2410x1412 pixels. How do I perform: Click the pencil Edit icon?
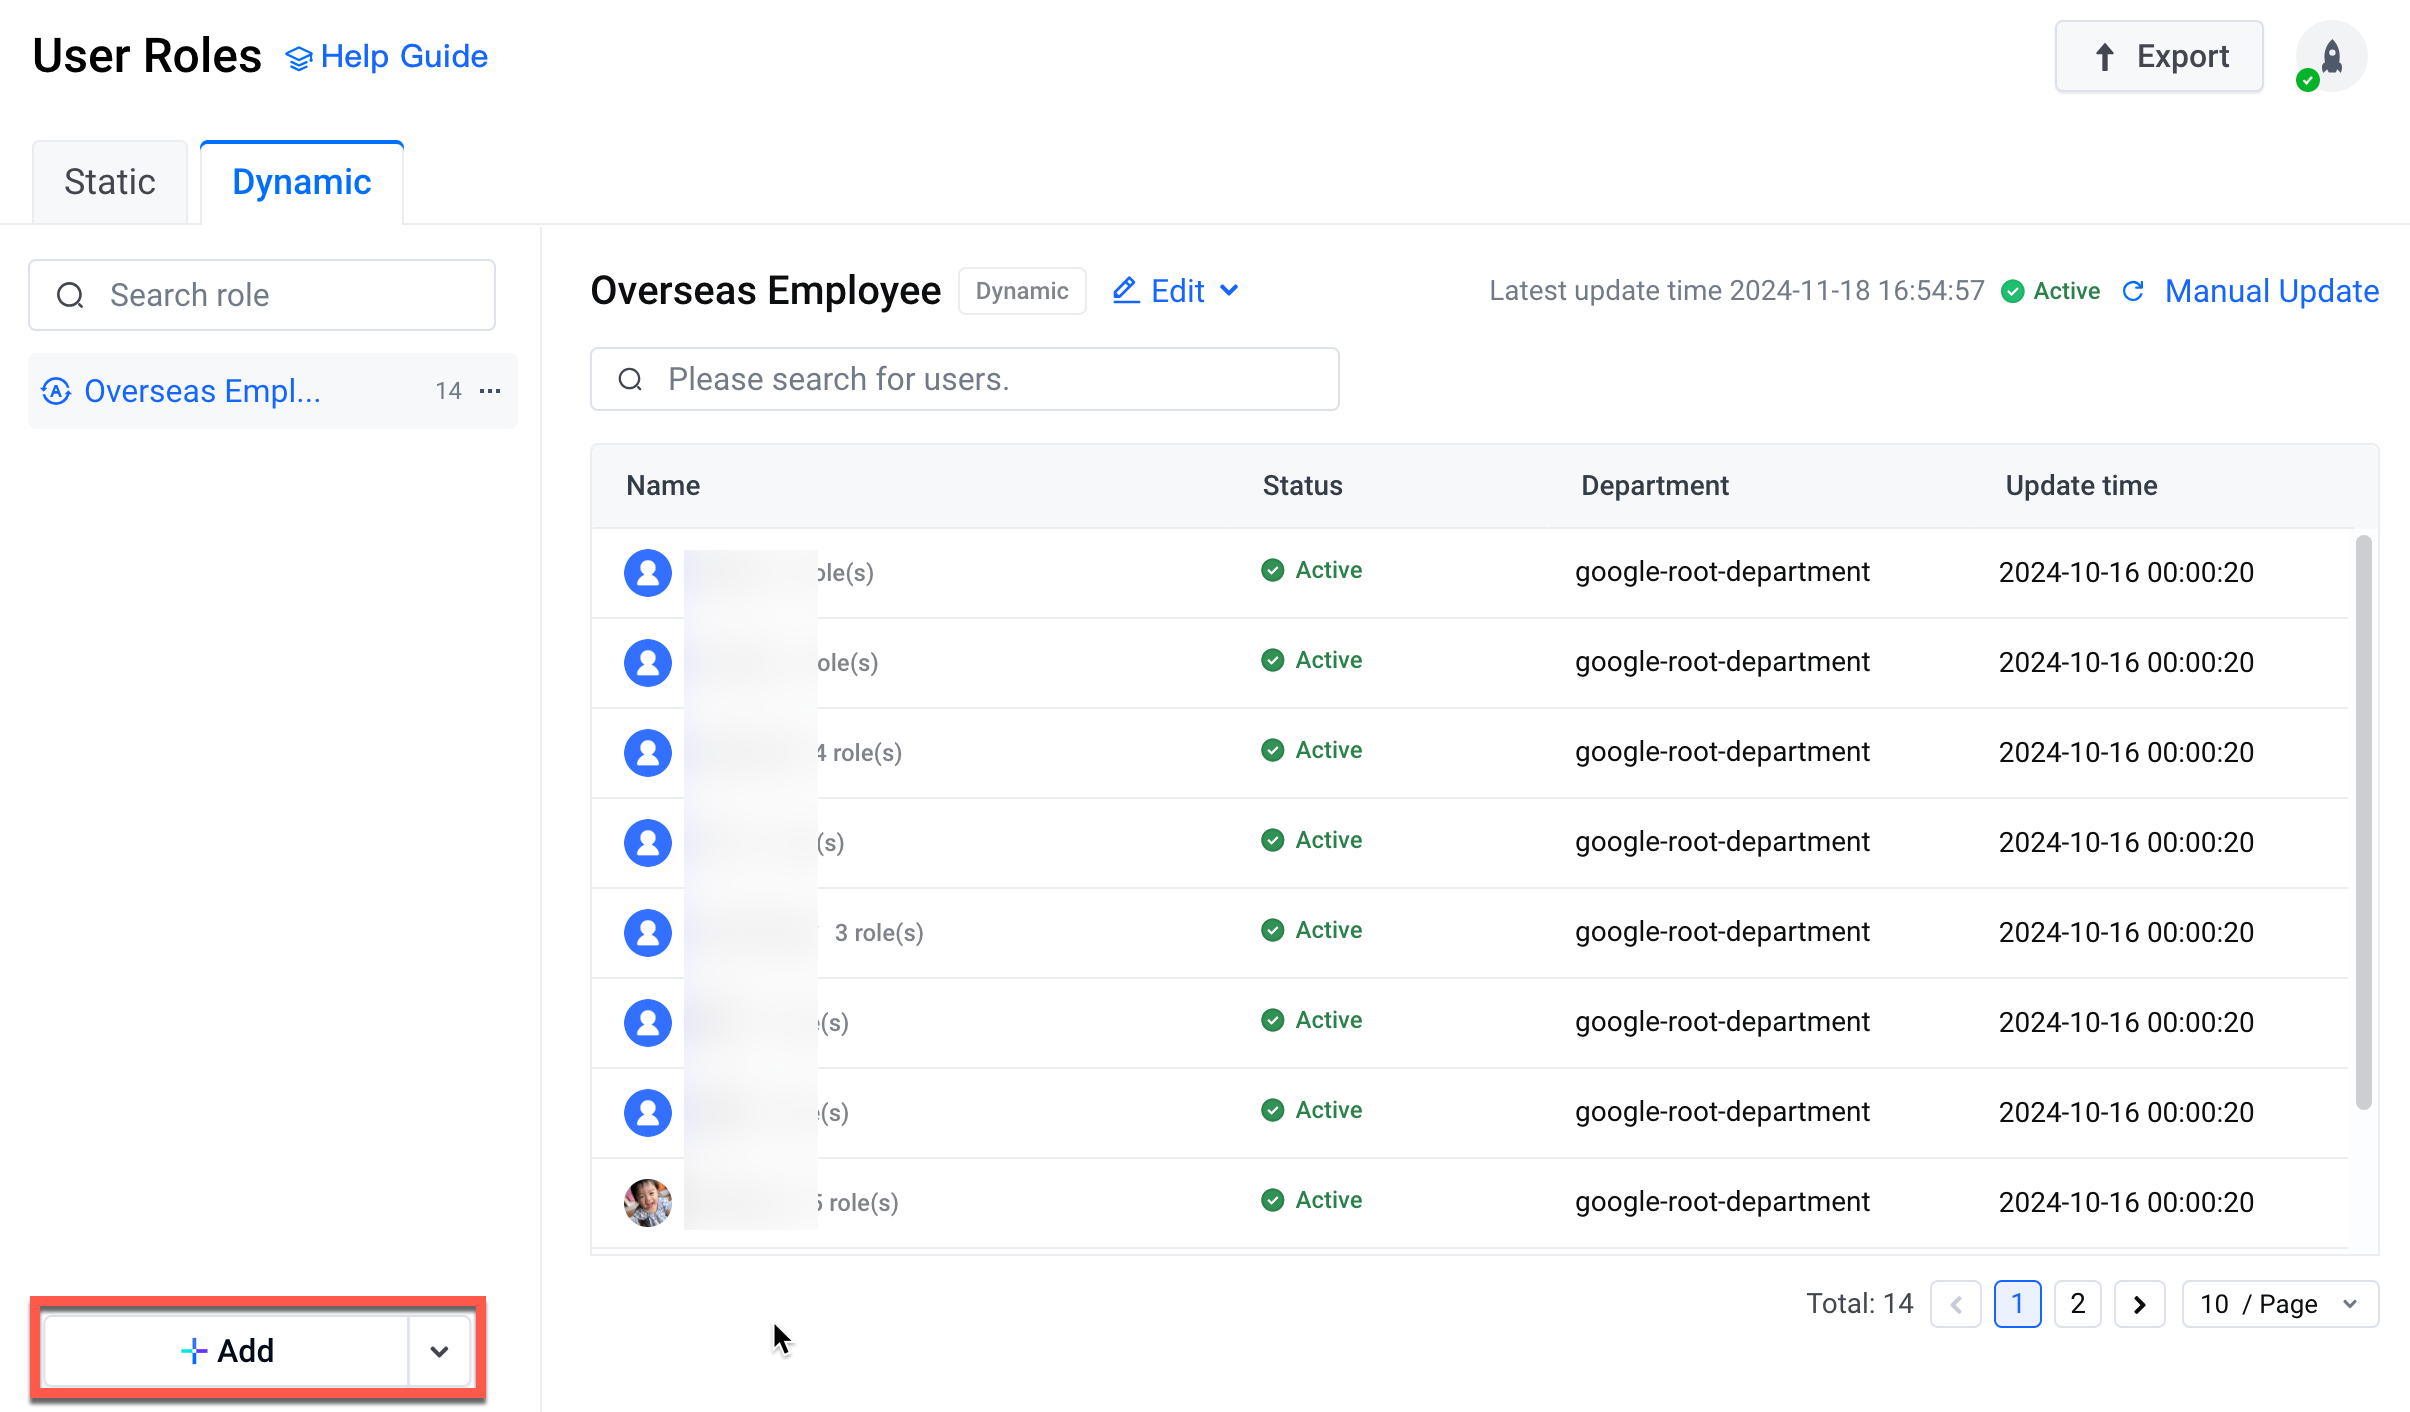point(1126,291)
